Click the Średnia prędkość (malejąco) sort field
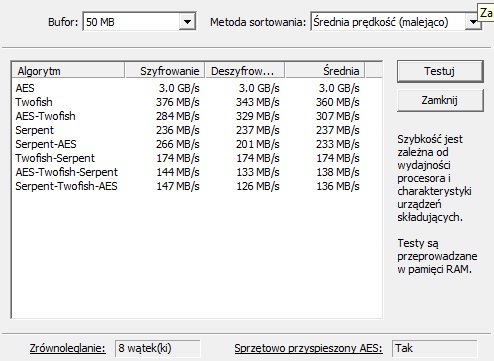Image resolution: width=494 pixels, height=361 pixels. pos(396,22)
